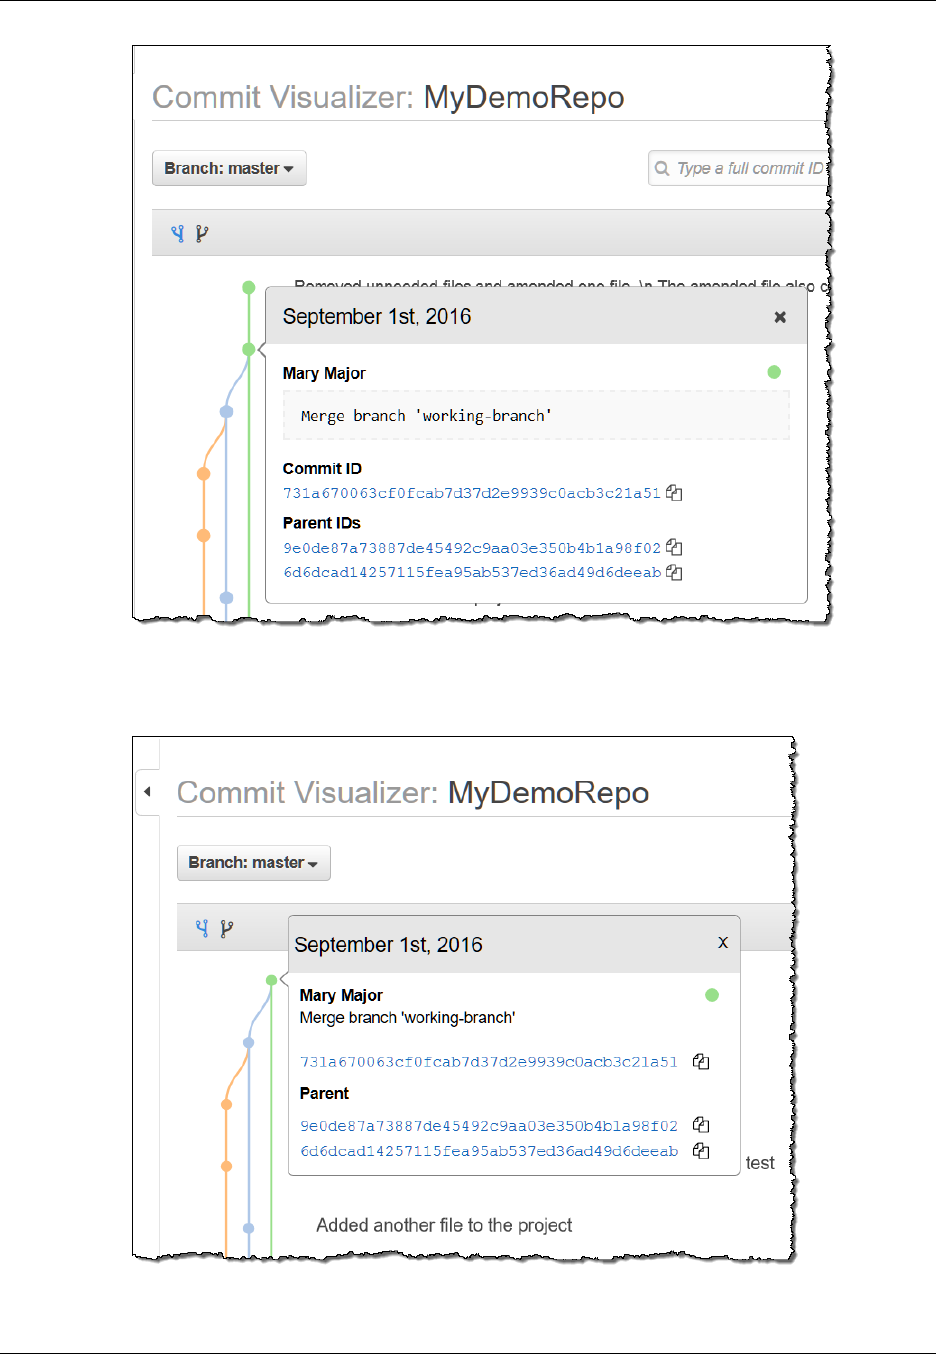Open the Branch: master dropdown in lower visualizer
This screenshot has width=936, height=1354.
tap(253, 862)
